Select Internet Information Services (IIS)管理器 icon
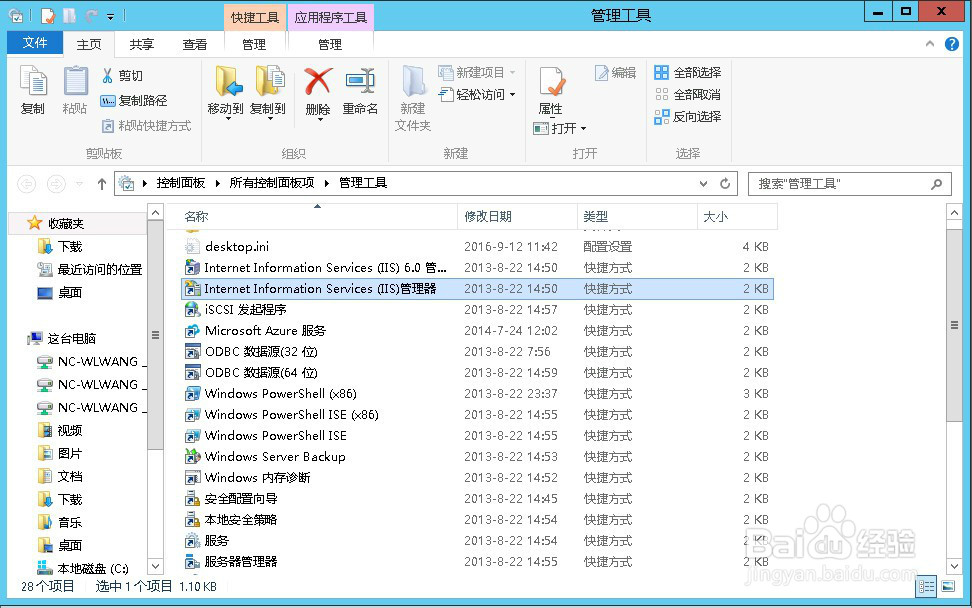Viewport: 972px width, 608px height. pyautogui.click(x=193, y=289)
